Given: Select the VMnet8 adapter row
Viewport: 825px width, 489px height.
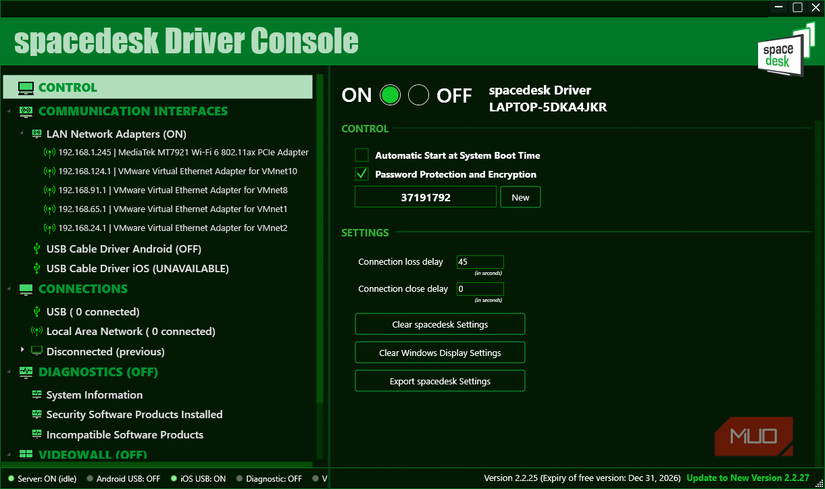Looking at the screenshot, I should [173, 191].
